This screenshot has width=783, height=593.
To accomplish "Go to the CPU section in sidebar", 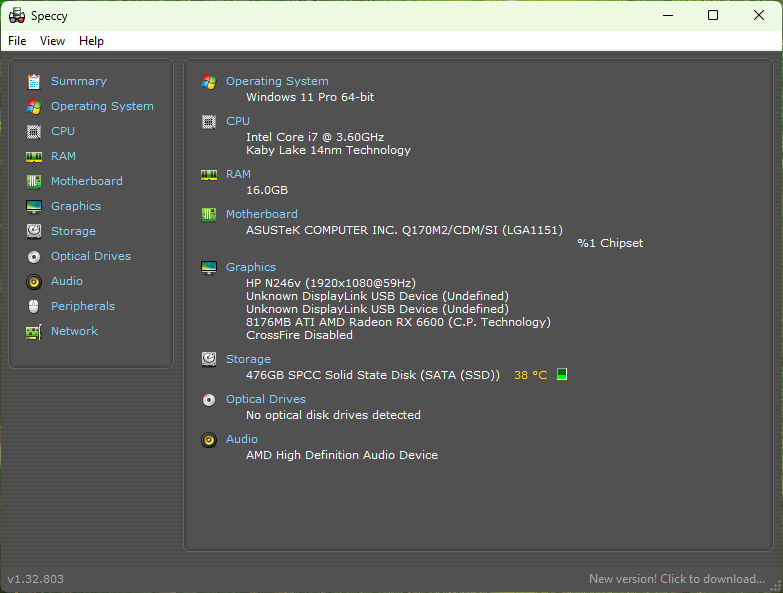I will pyautogui.click(x=63, y=131).
